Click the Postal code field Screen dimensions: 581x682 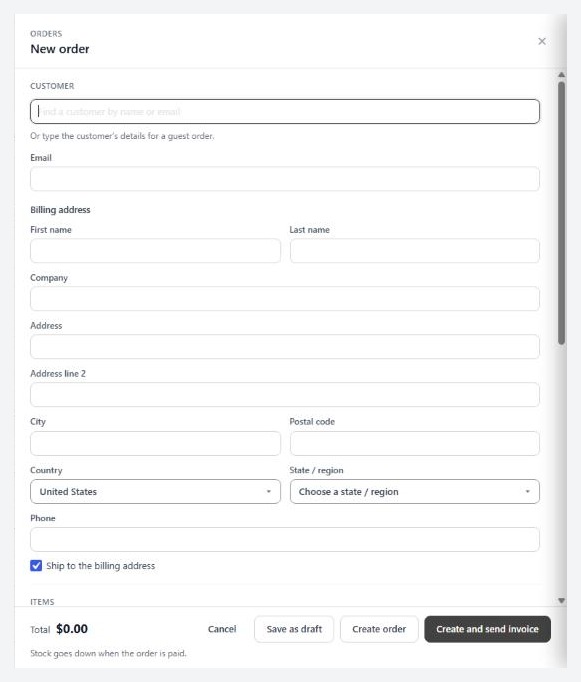point(415,443)
